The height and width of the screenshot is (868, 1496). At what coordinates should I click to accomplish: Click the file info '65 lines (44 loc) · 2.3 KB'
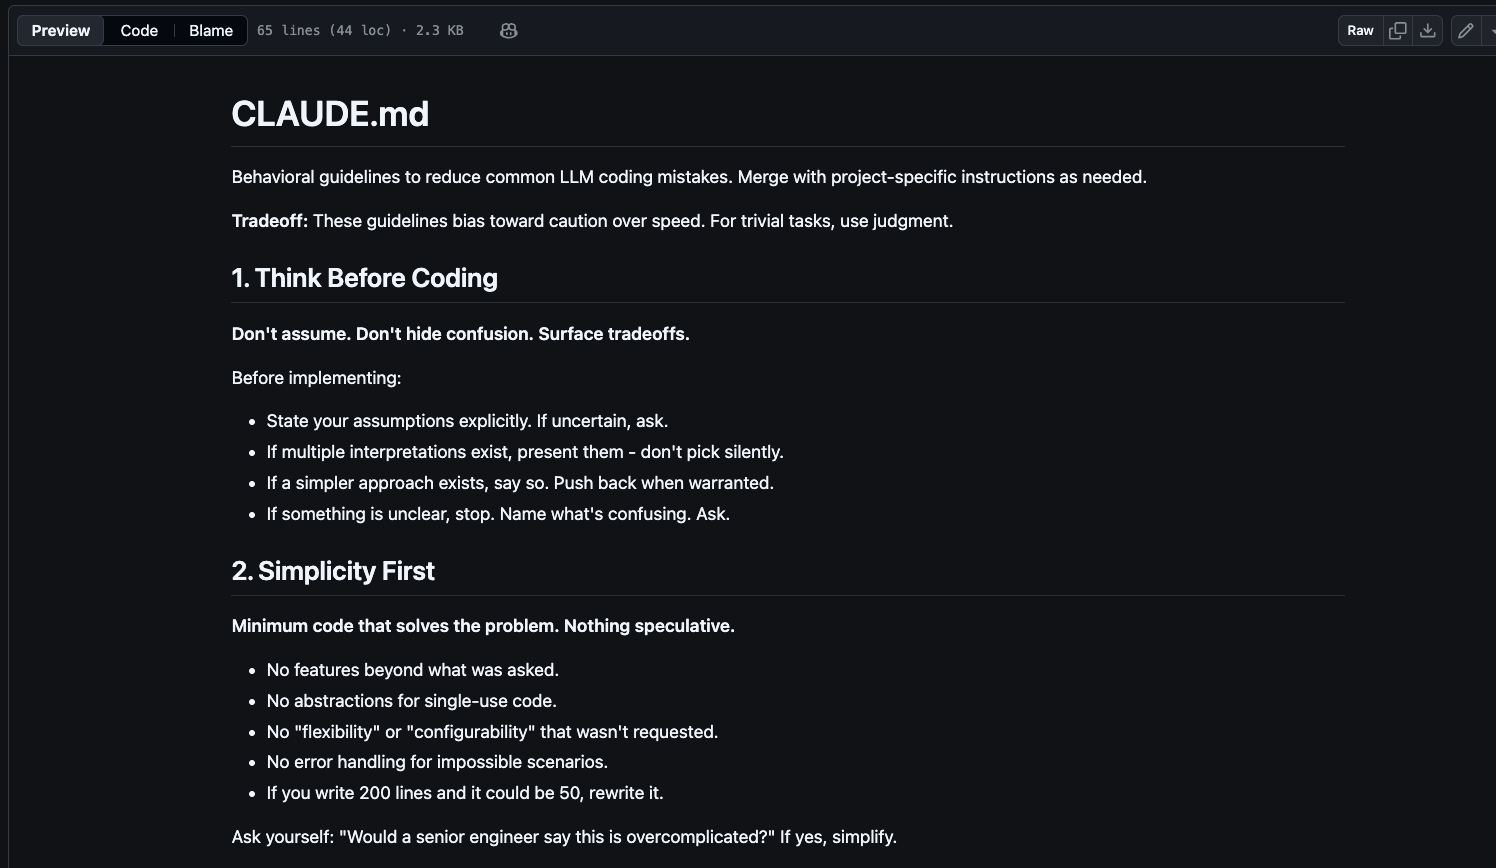coord(360,31)
